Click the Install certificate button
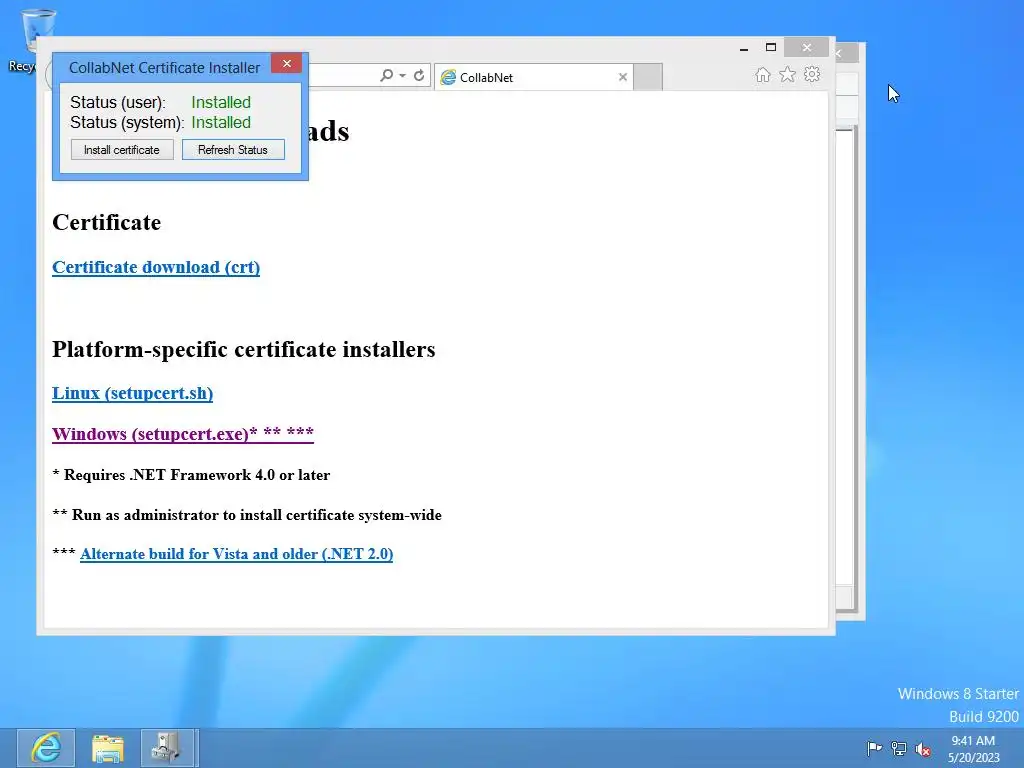The width and height of the screenshot is (1024, 768). (122, 150)
